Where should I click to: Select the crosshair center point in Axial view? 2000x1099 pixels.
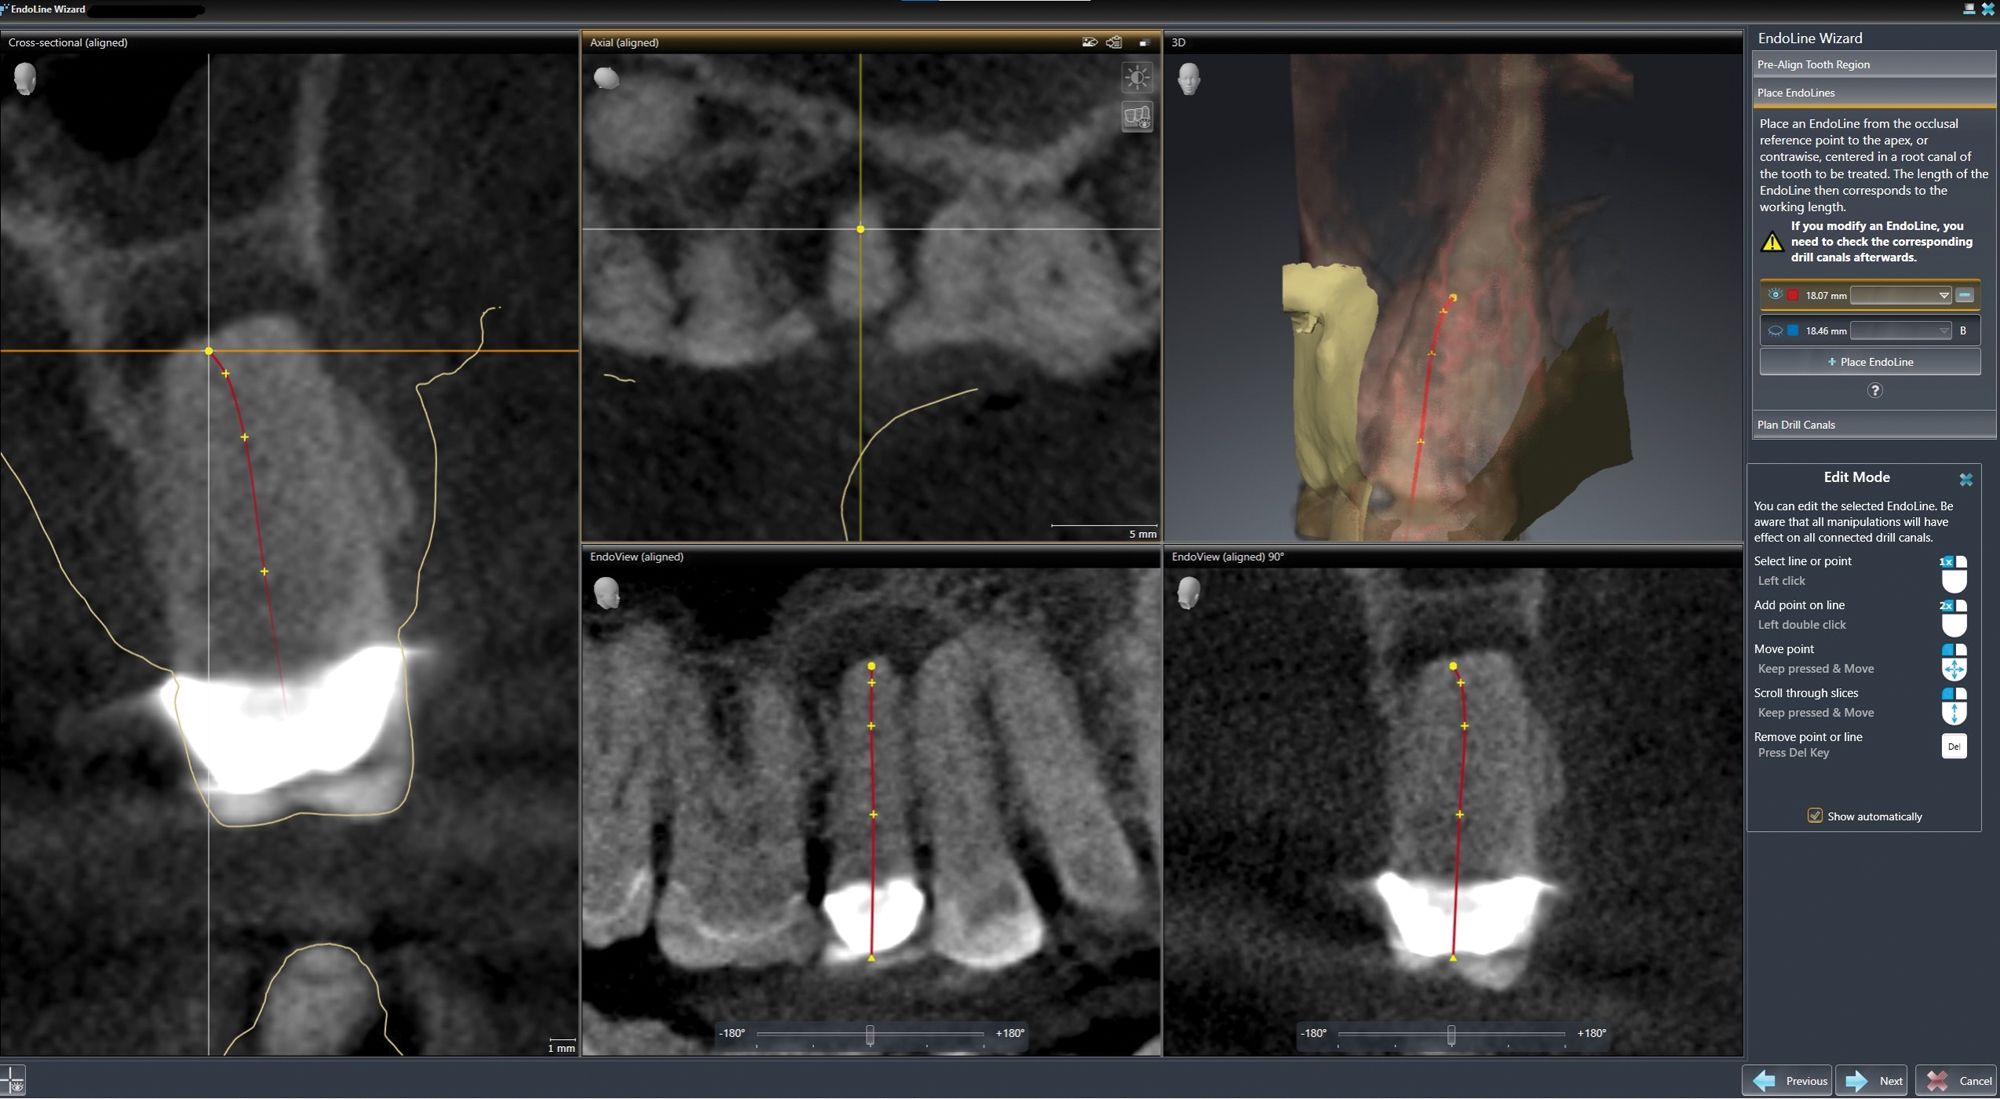[860, 229]
